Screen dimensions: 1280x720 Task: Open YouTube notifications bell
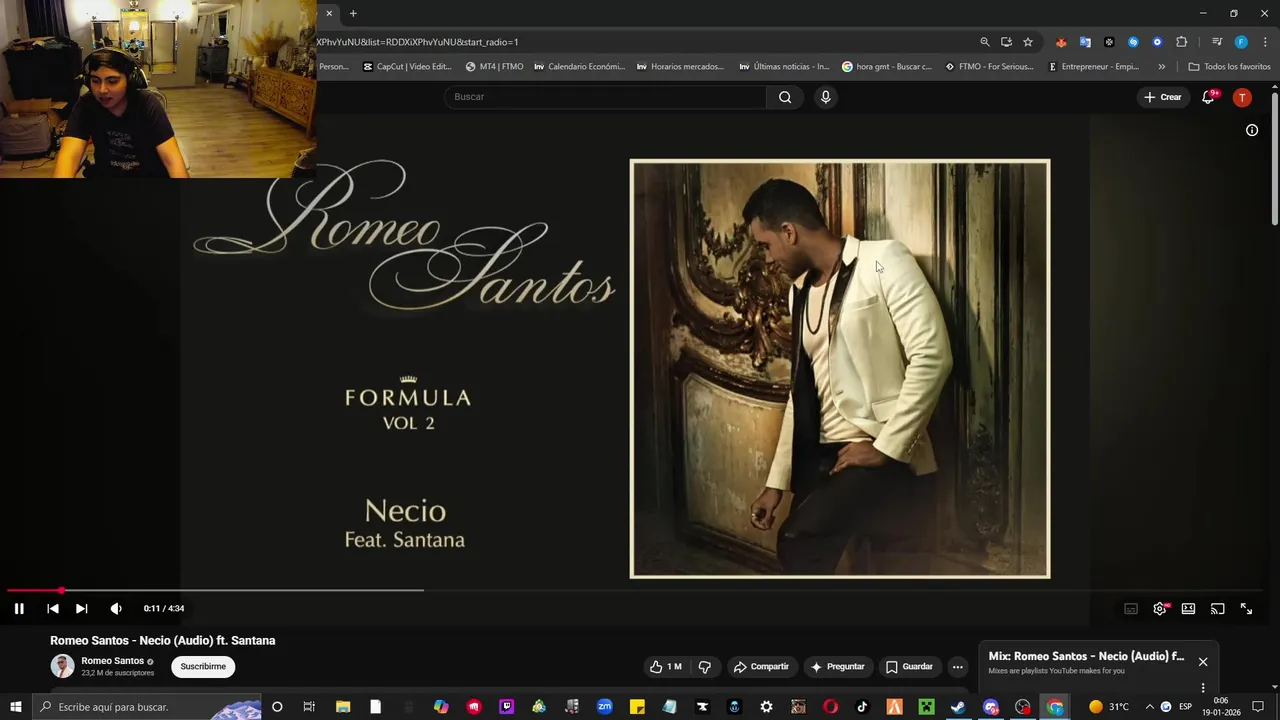pos(1209,97)
